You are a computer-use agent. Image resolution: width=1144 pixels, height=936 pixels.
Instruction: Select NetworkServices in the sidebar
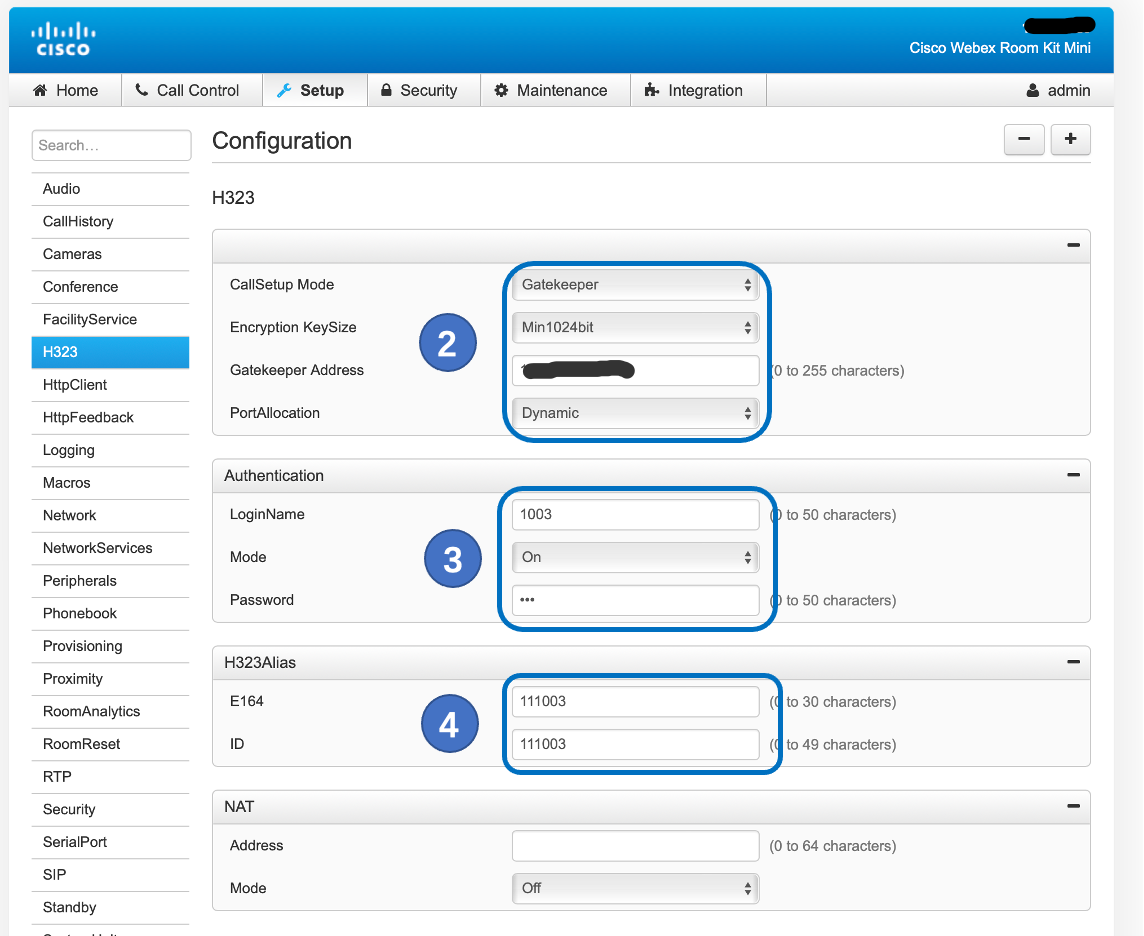110,549
